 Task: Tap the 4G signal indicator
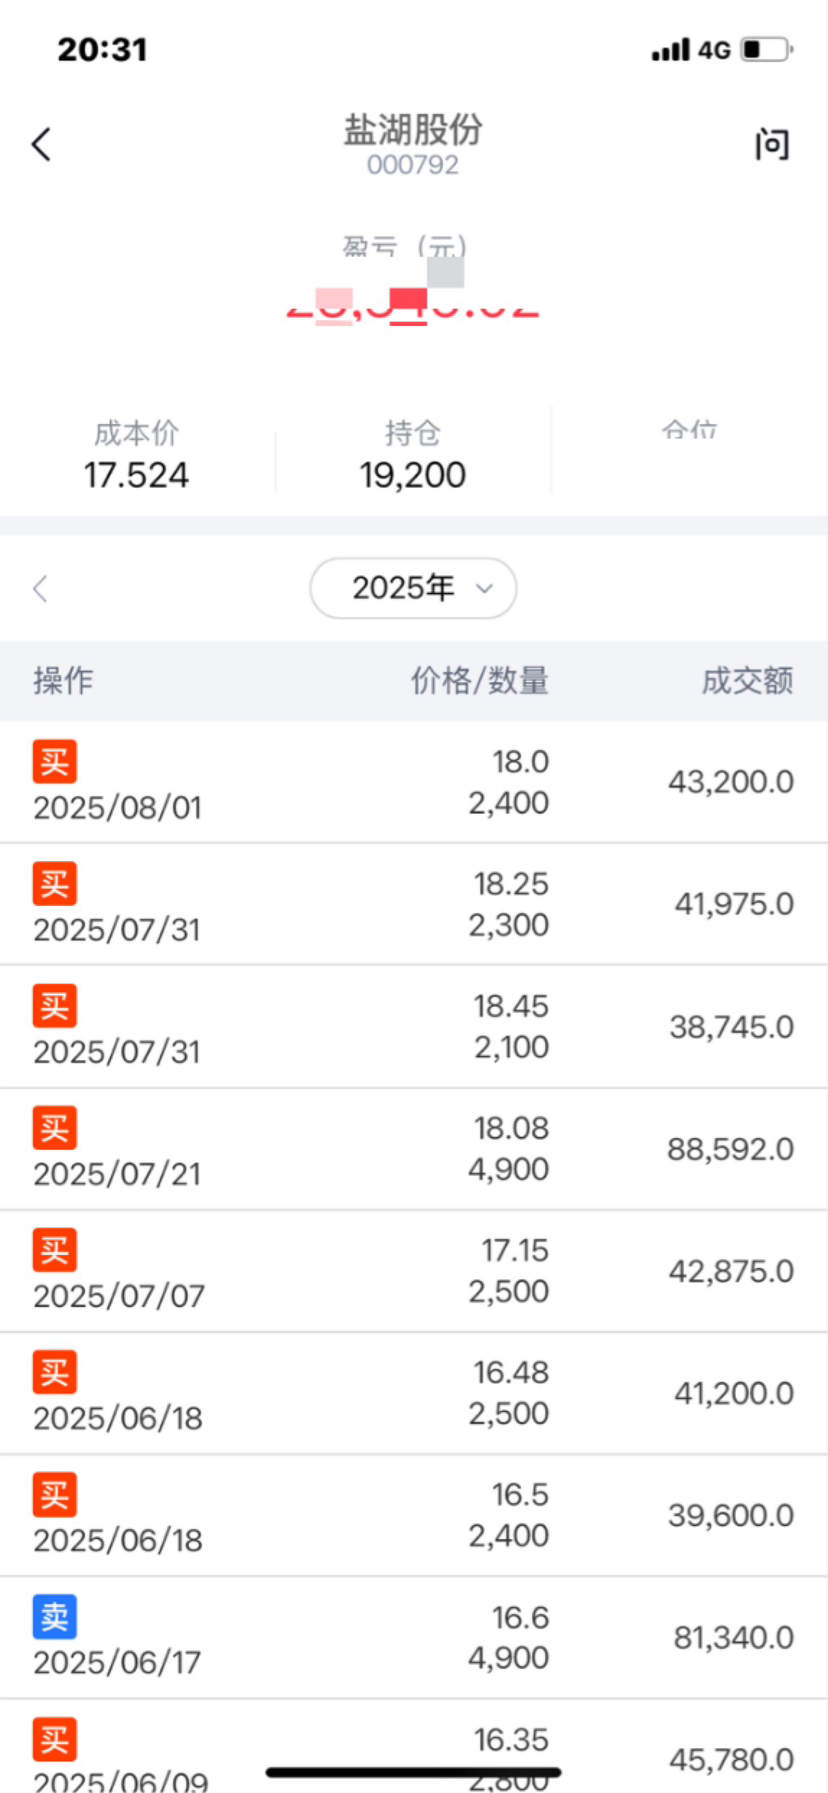click(714, 49)
